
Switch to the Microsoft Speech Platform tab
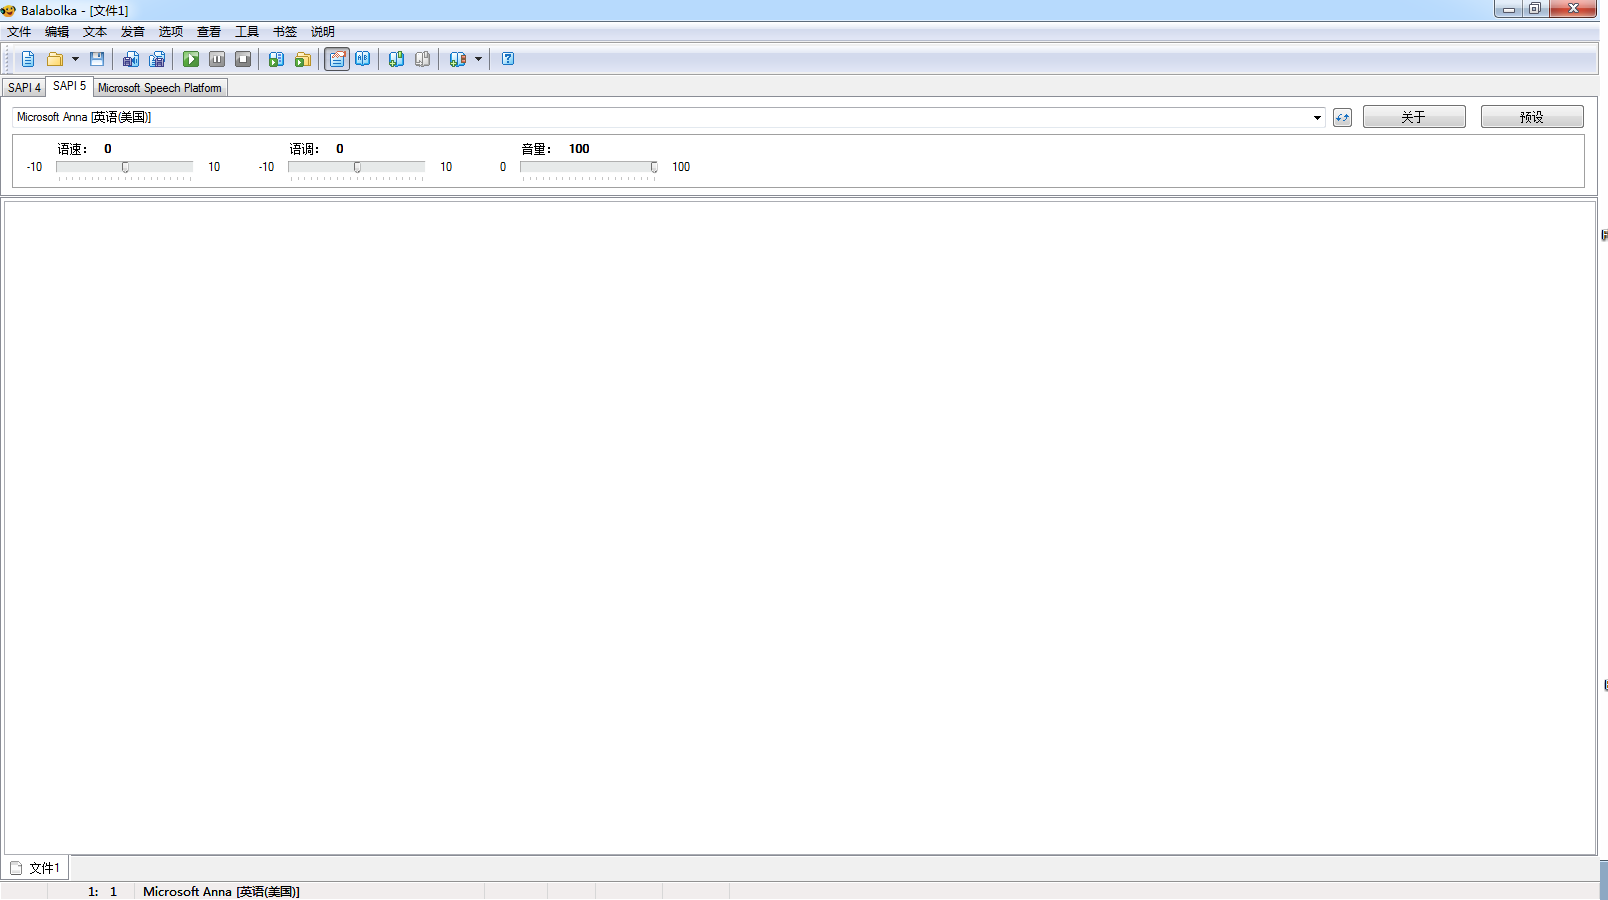[160, 88]
